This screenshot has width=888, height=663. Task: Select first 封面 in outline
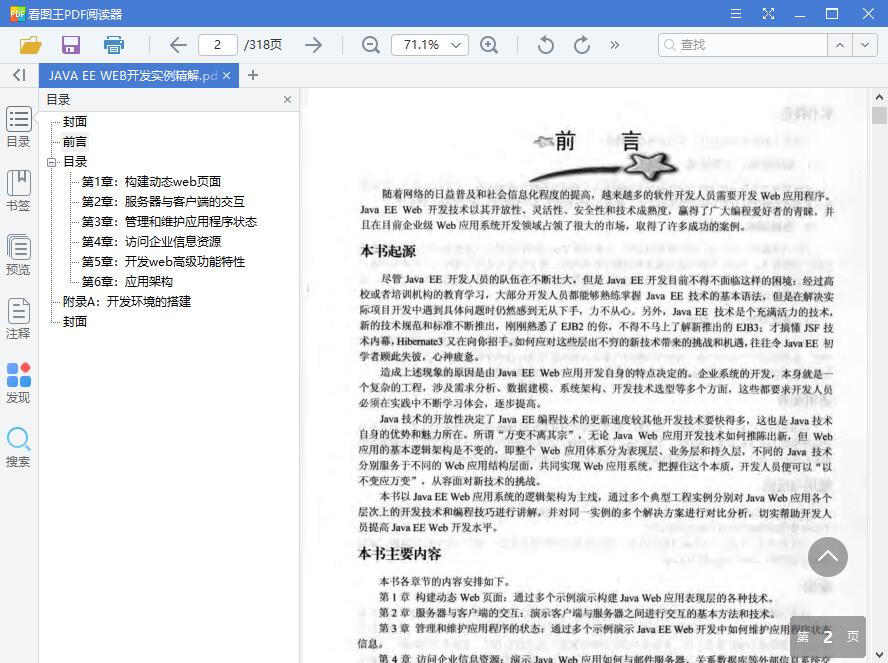click(75, 122)
